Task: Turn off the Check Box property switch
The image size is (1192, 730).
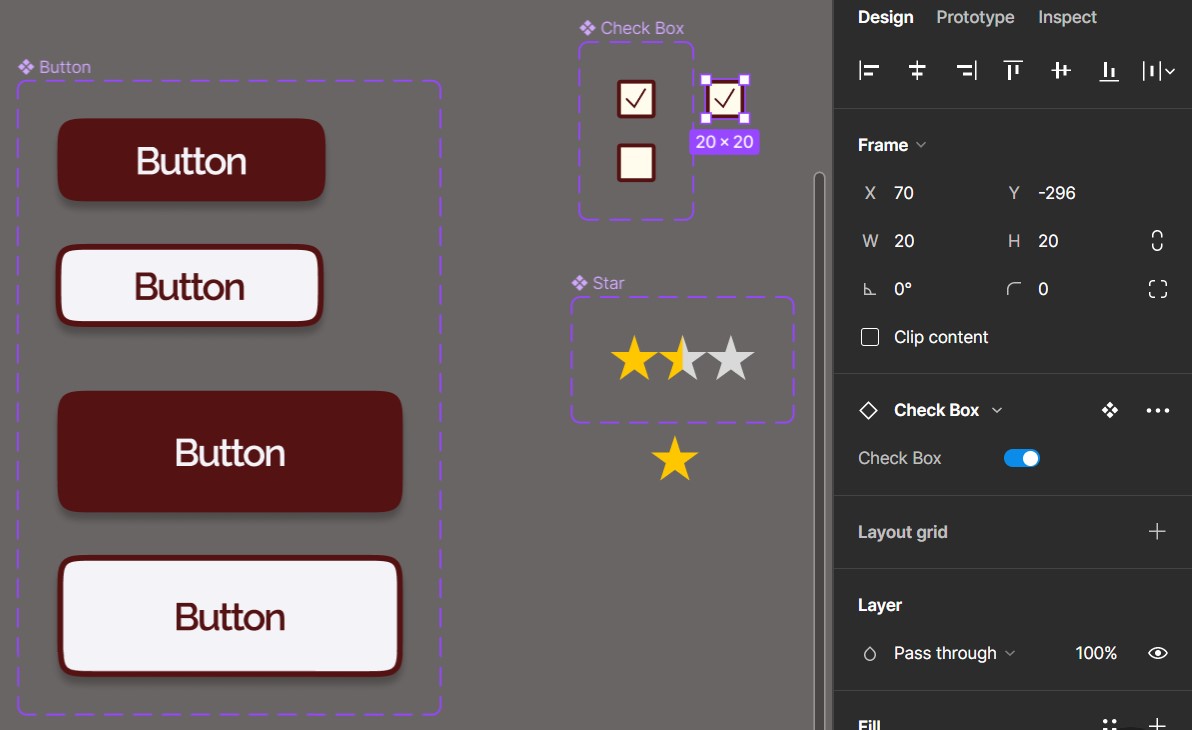Action: (x=1021, y=459)
